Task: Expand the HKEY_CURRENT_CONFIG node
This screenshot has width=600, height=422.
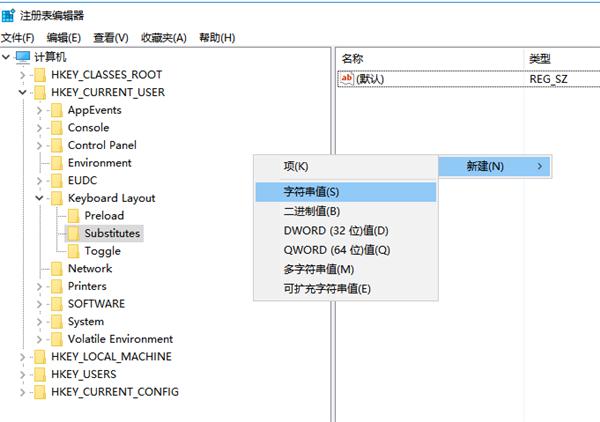Action: [x=23, y=392]
